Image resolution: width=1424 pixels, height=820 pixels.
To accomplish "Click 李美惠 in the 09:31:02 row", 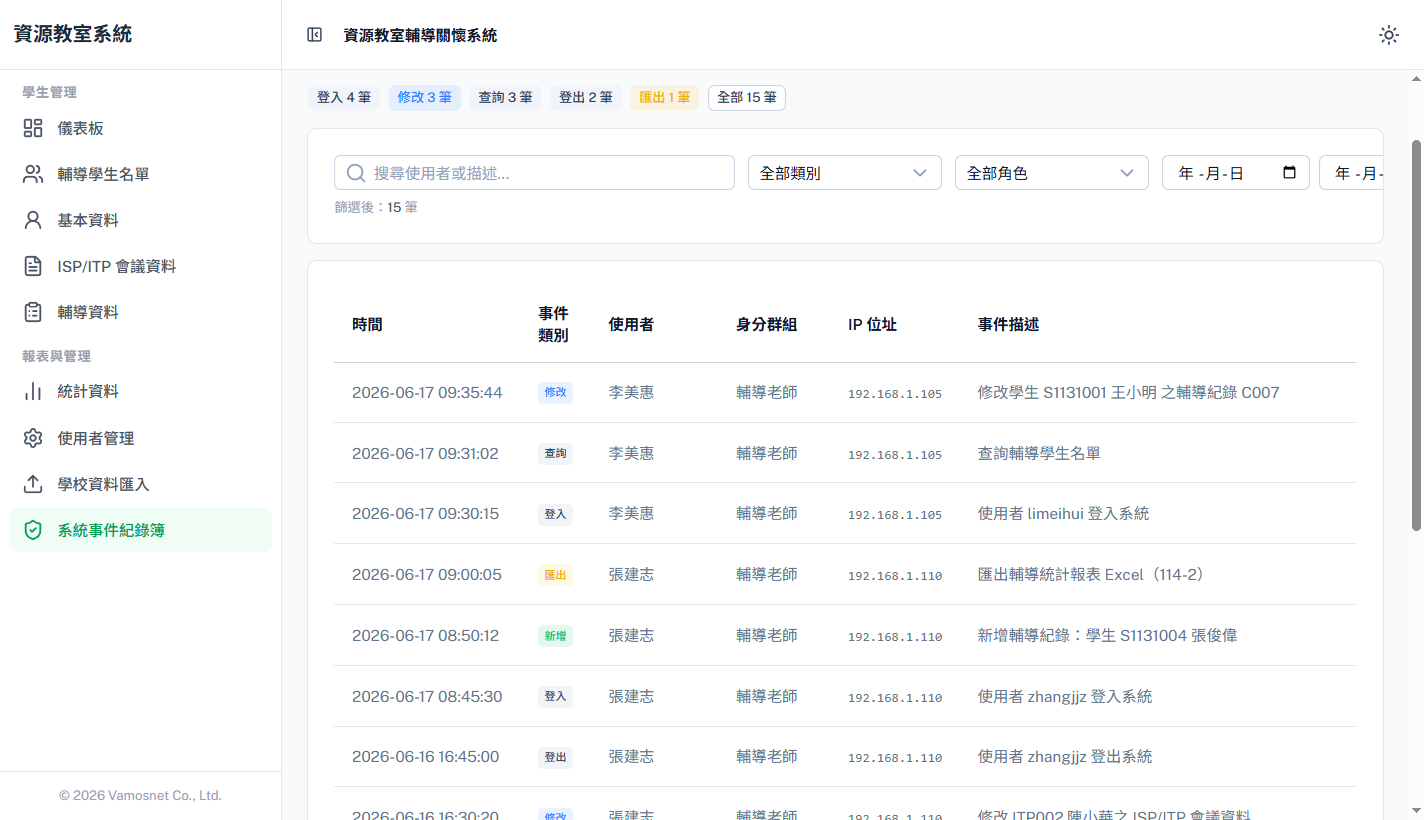I will (x=631, y=453).
